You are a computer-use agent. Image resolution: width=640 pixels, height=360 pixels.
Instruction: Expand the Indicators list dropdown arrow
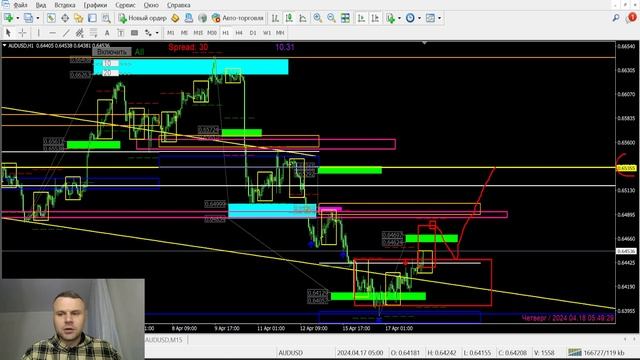click(x=399, y=18)
